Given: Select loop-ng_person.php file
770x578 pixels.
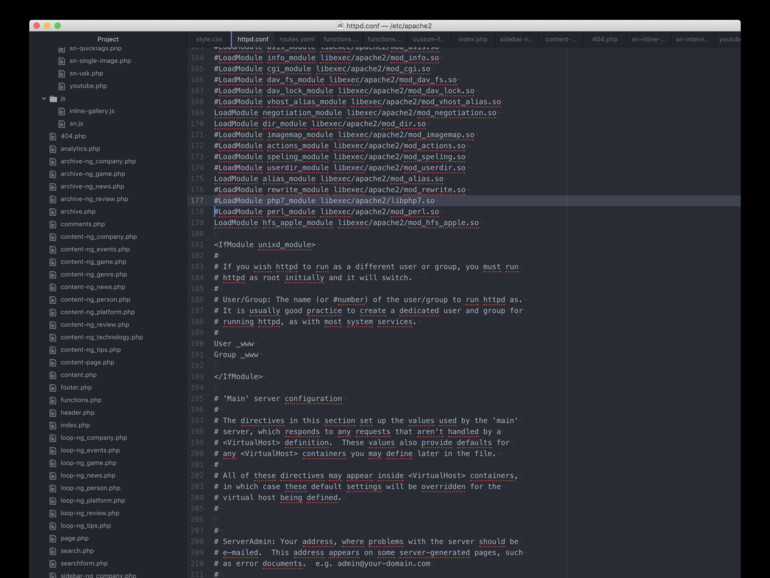Looking at the screenshot, I should pos(90,488).
